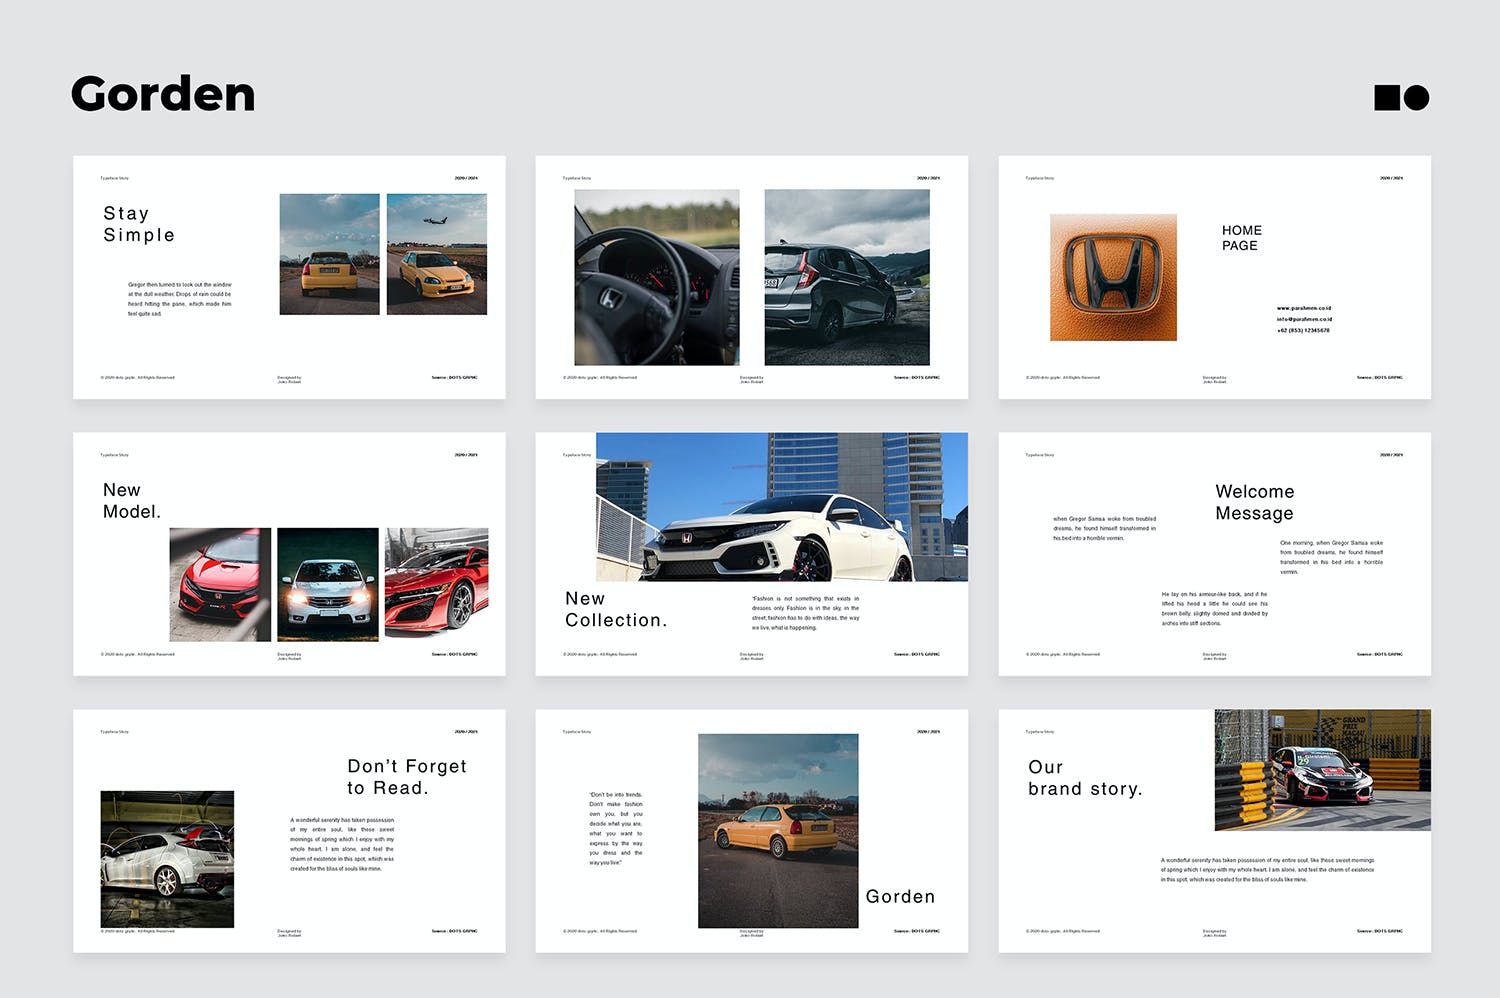Select the red Civic front-view photo
The image size is (1500, 998).
click(x=220, y=584)
